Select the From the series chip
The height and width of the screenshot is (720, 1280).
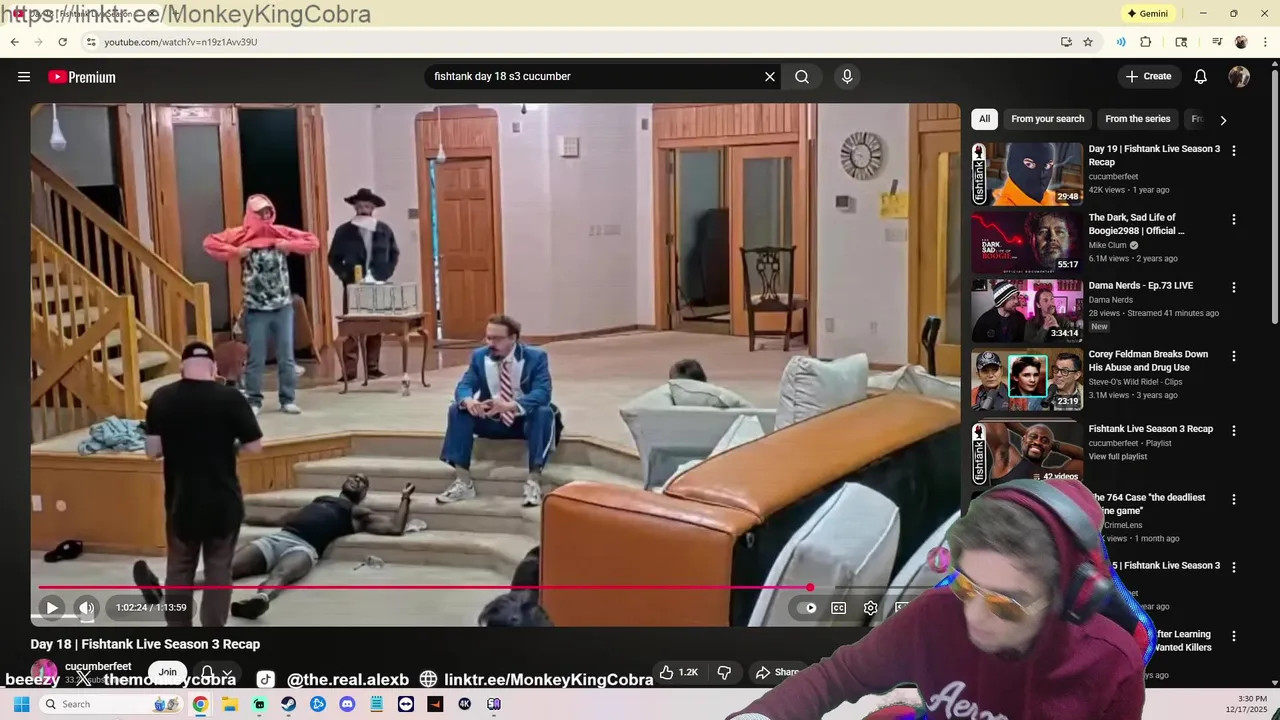1137,119
